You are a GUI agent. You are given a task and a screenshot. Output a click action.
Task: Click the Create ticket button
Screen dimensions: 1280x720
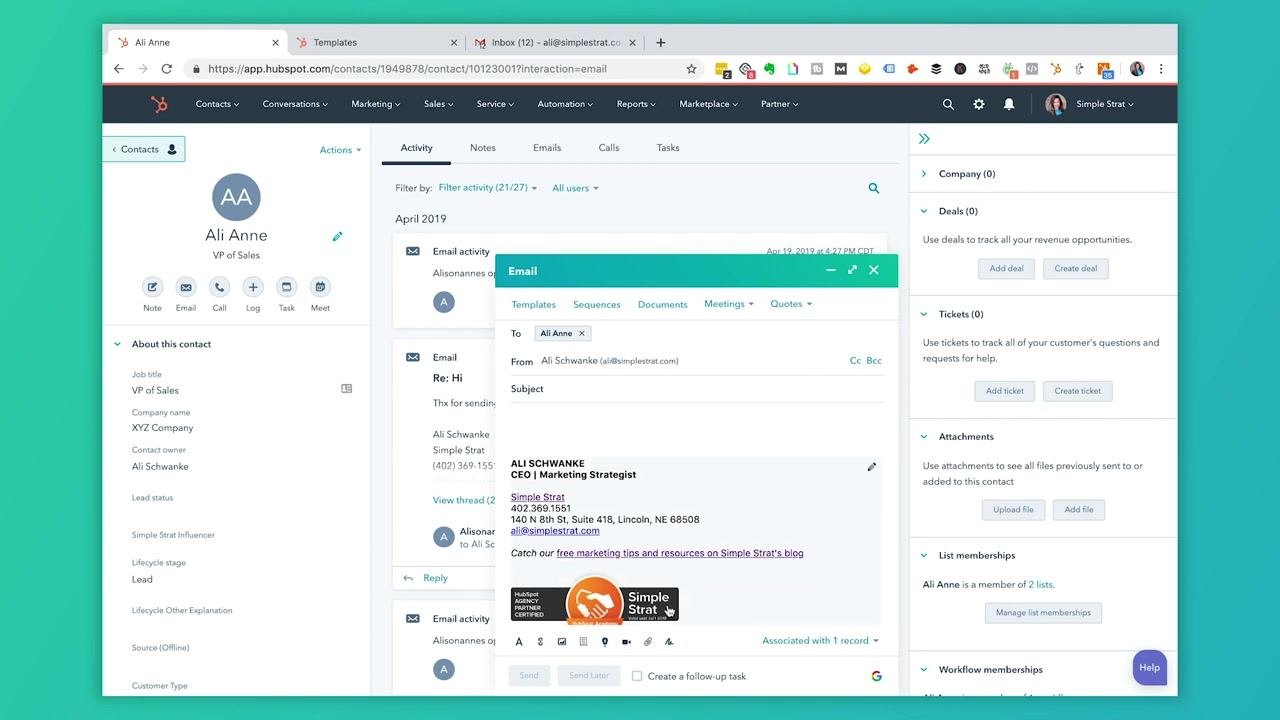point(1078,391)
